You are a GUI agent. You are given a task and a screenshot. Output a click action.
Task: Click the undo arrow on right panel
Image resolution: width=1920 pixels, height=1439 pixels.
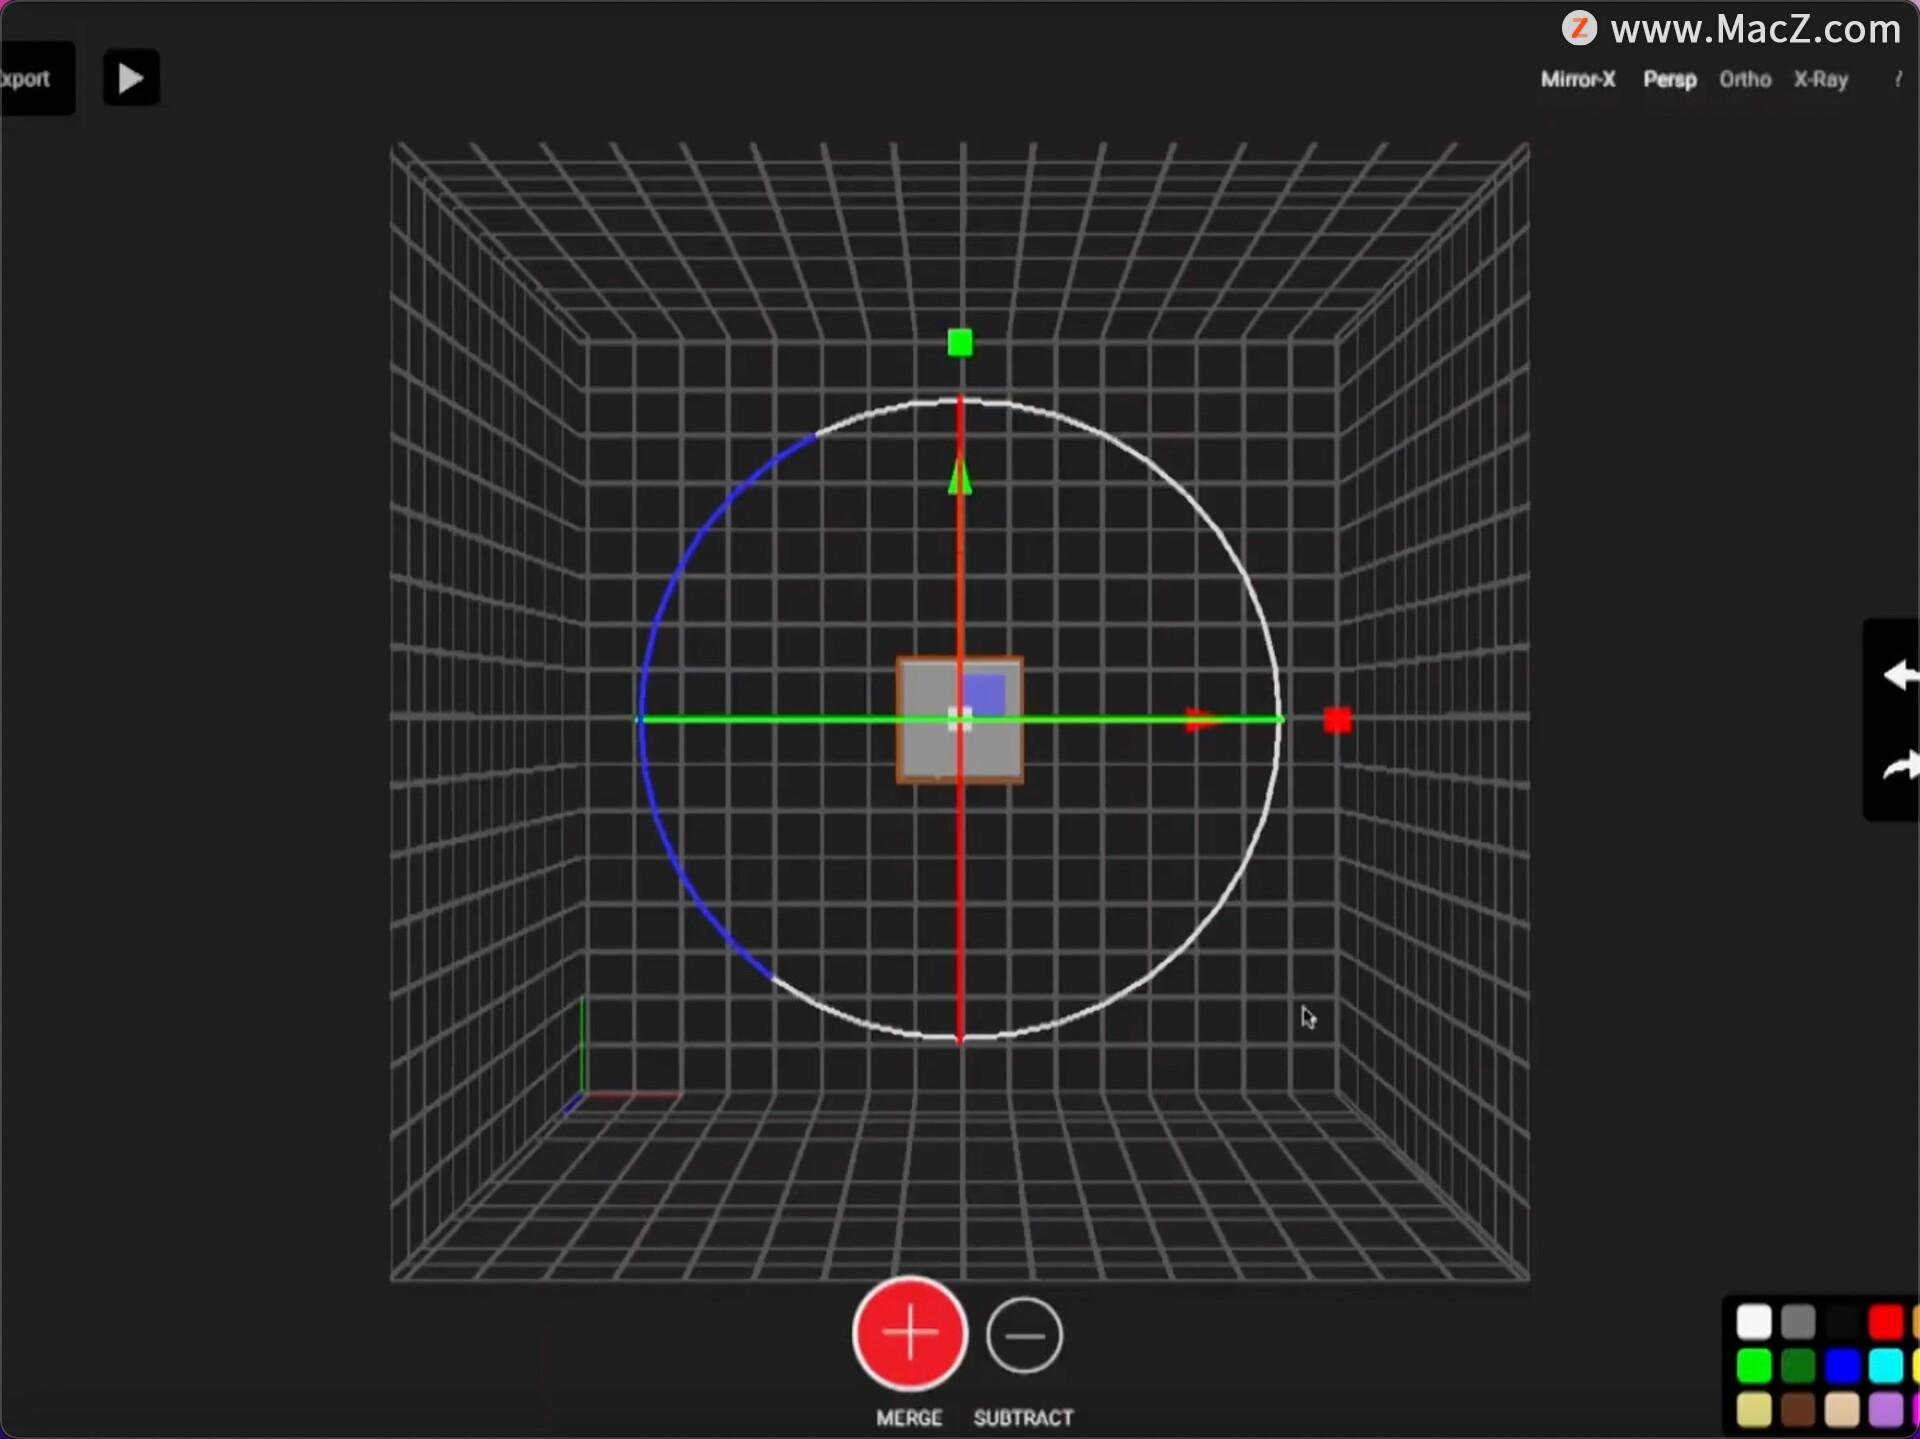click(1900, 676)
